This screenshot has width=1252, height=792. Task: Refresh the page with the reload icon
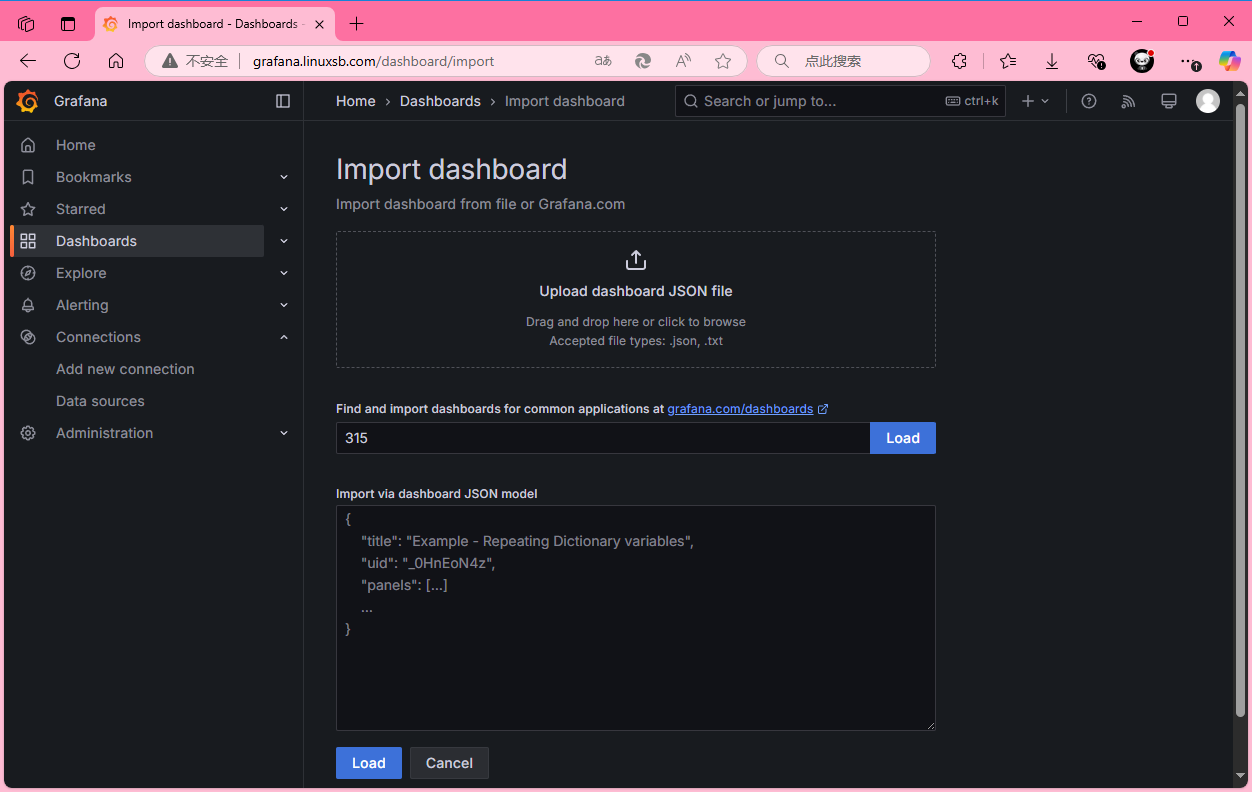72,61
